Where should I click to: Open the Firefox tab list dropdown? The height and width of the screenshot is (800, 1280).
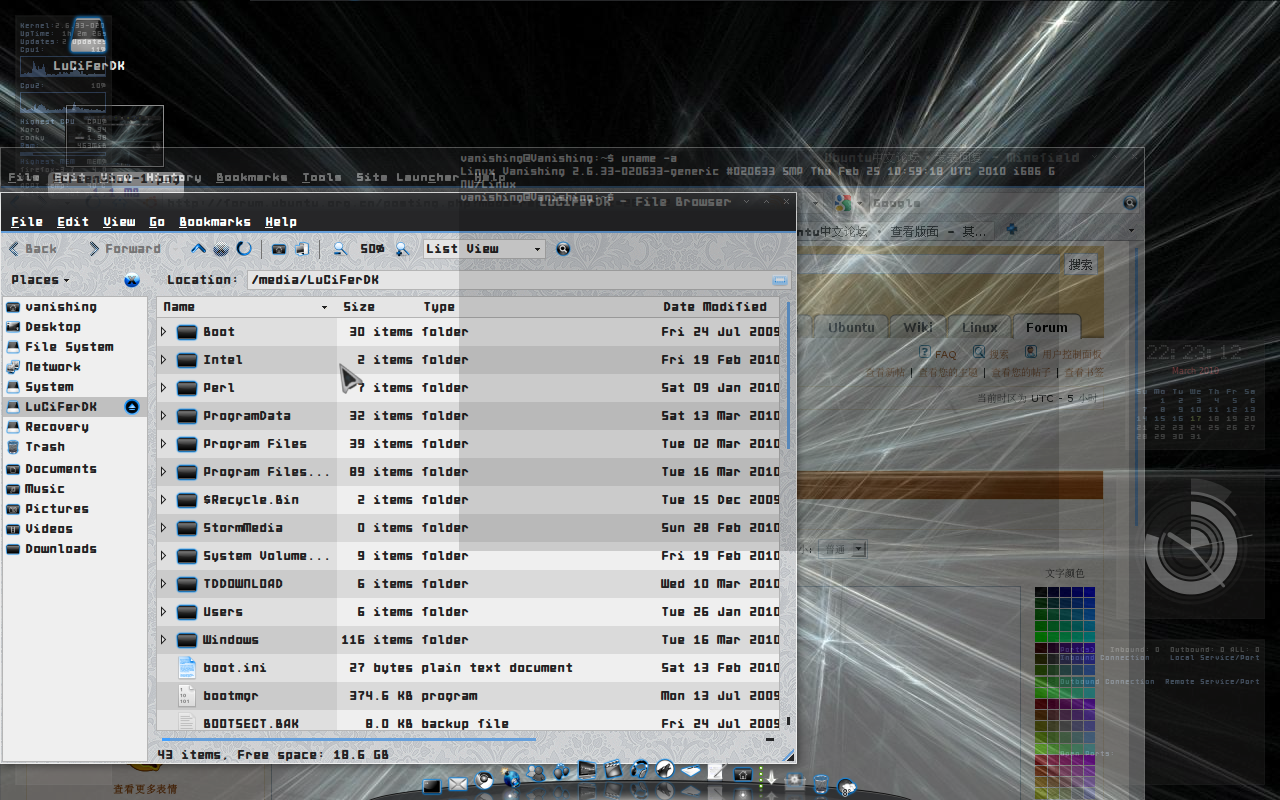tap(1132, 231)
